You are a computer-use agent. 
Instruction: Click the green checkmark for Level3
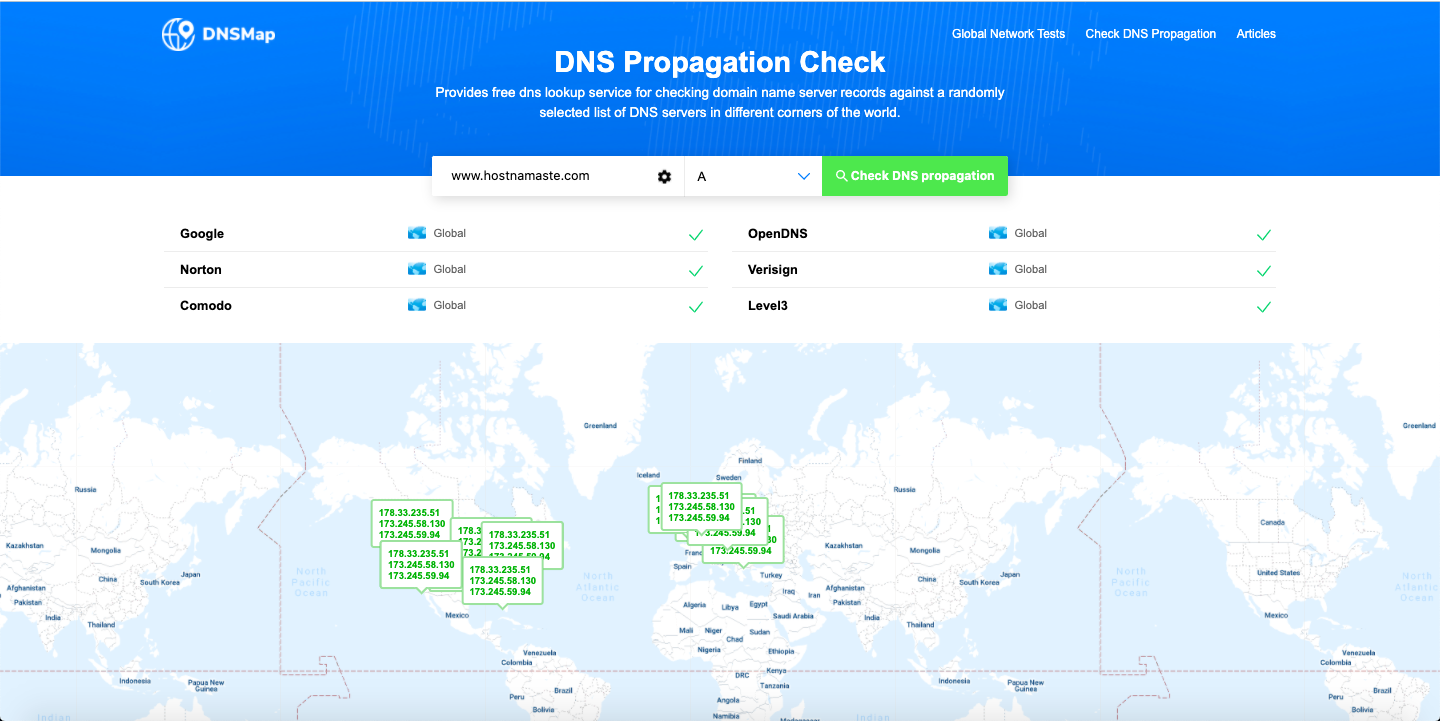tap(1264, 307)
